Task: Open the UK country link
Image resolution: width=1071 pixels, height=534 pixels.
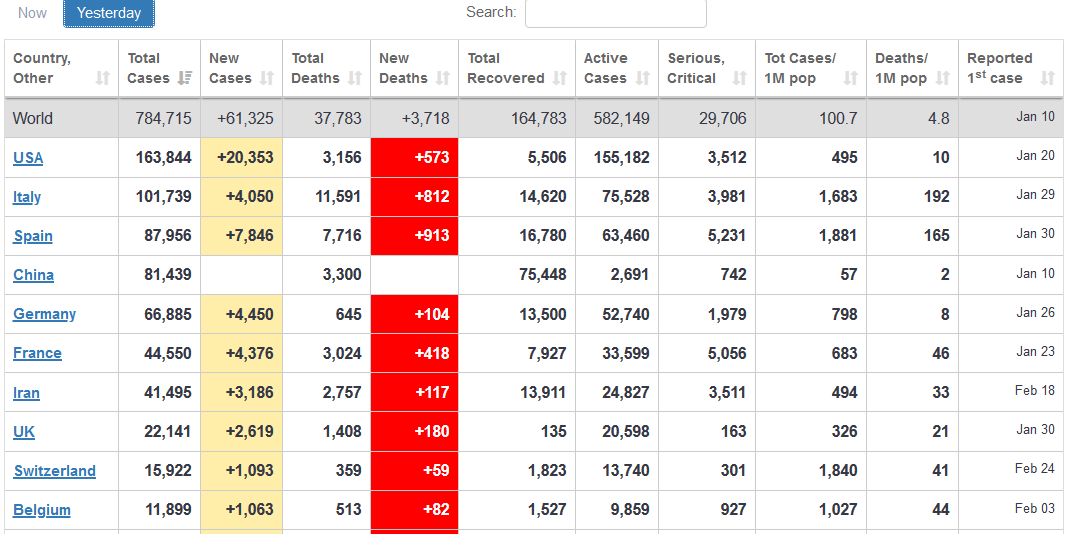Action: (x=24, y=432)
